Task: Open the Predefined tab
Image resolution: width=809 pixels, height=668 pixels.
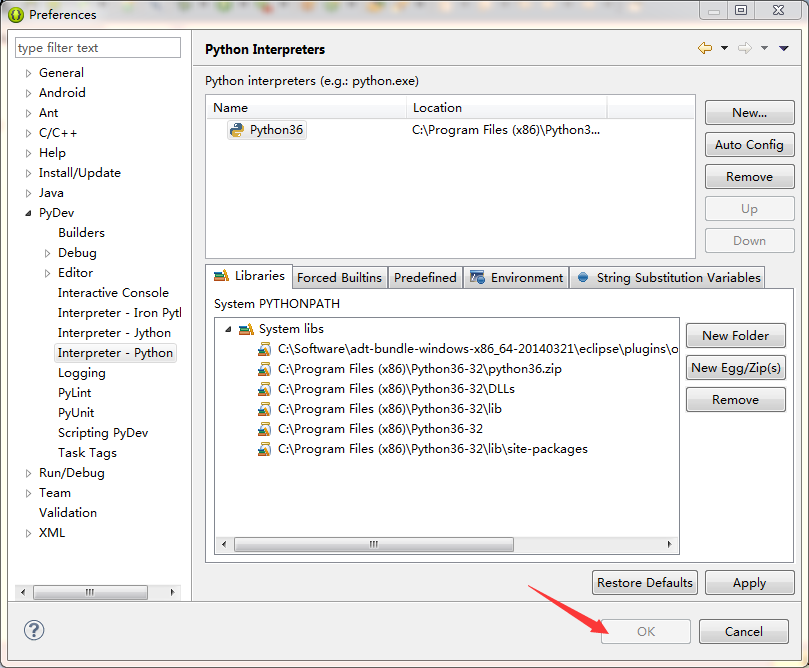Action: [x=425, y=278]
